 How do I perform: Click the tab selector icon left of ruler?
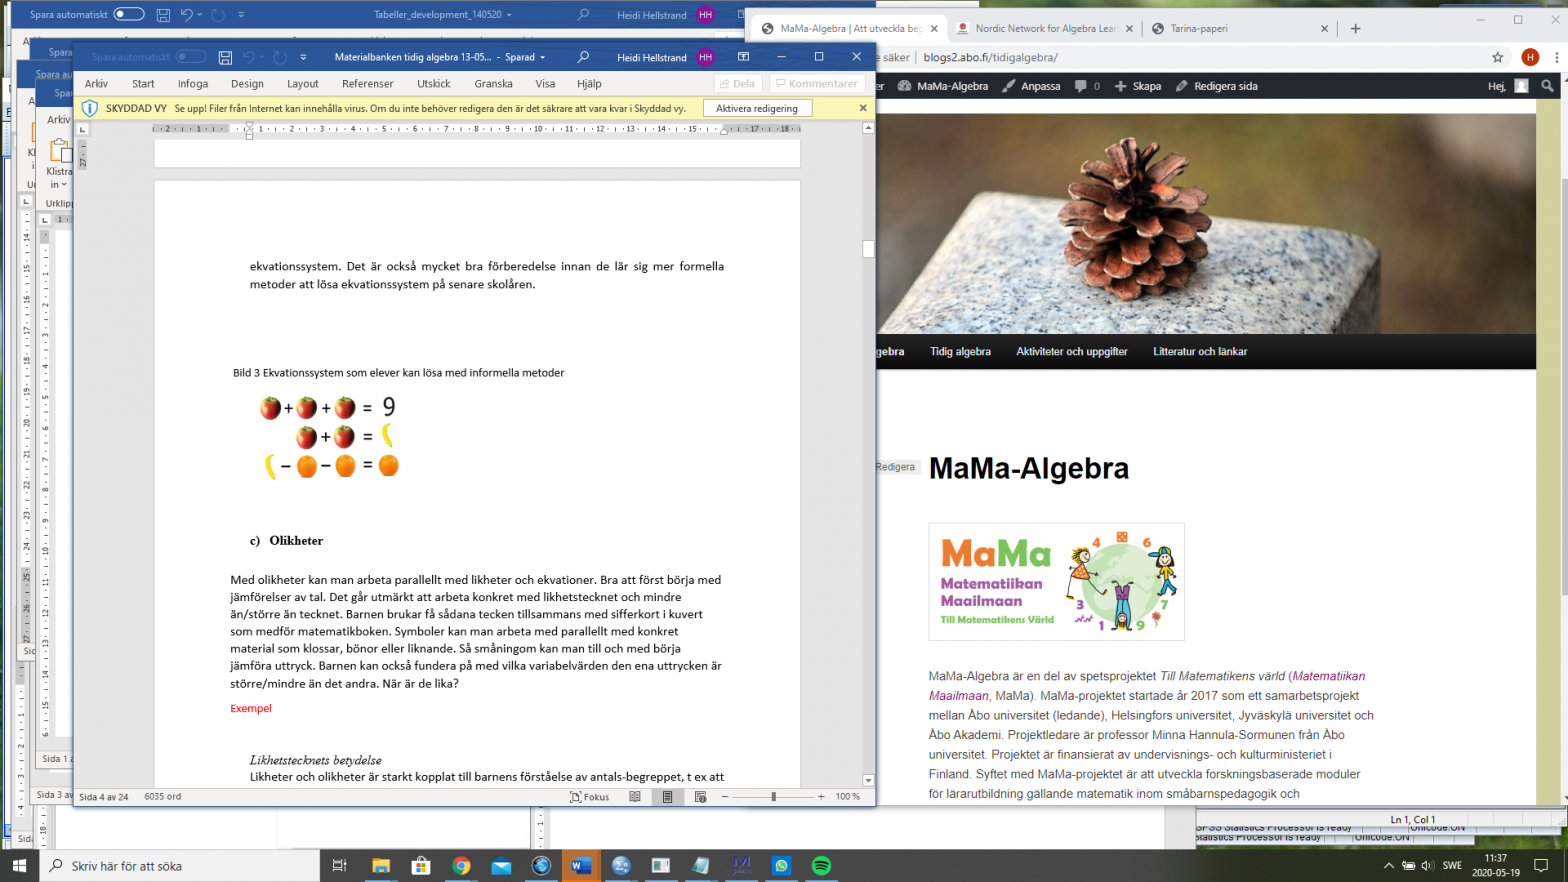(x=83, y=129)
